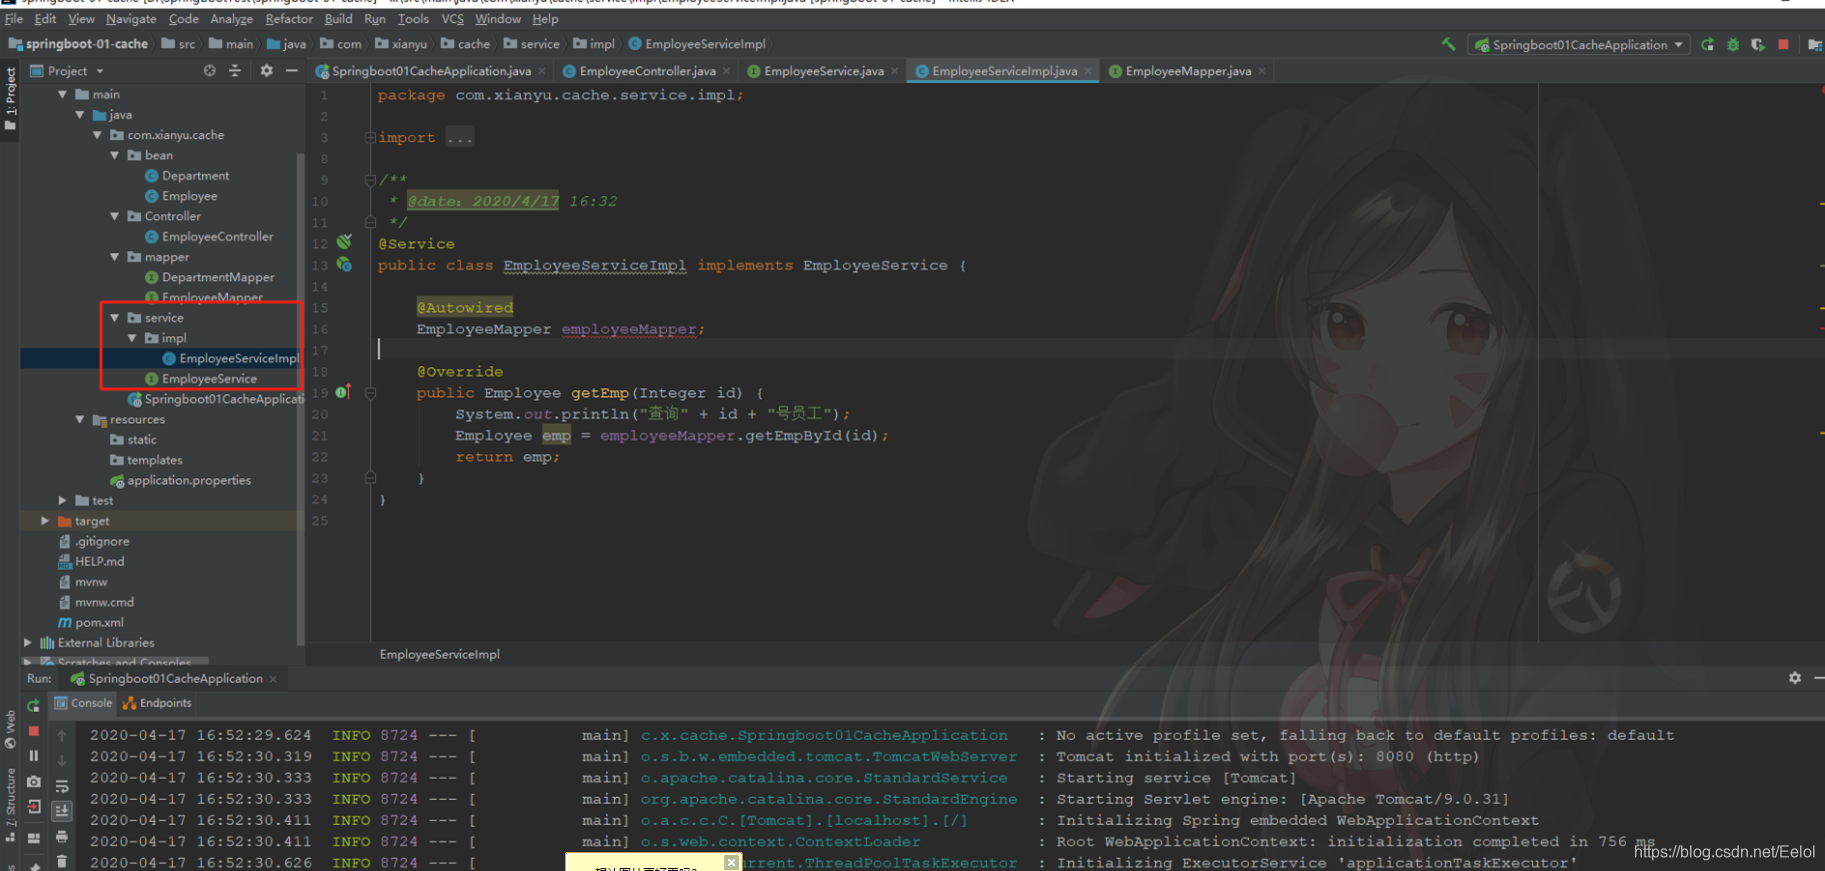Open the Web side tool window button
This screenshot has width=1825, height=871.
[x=10, y=730]
